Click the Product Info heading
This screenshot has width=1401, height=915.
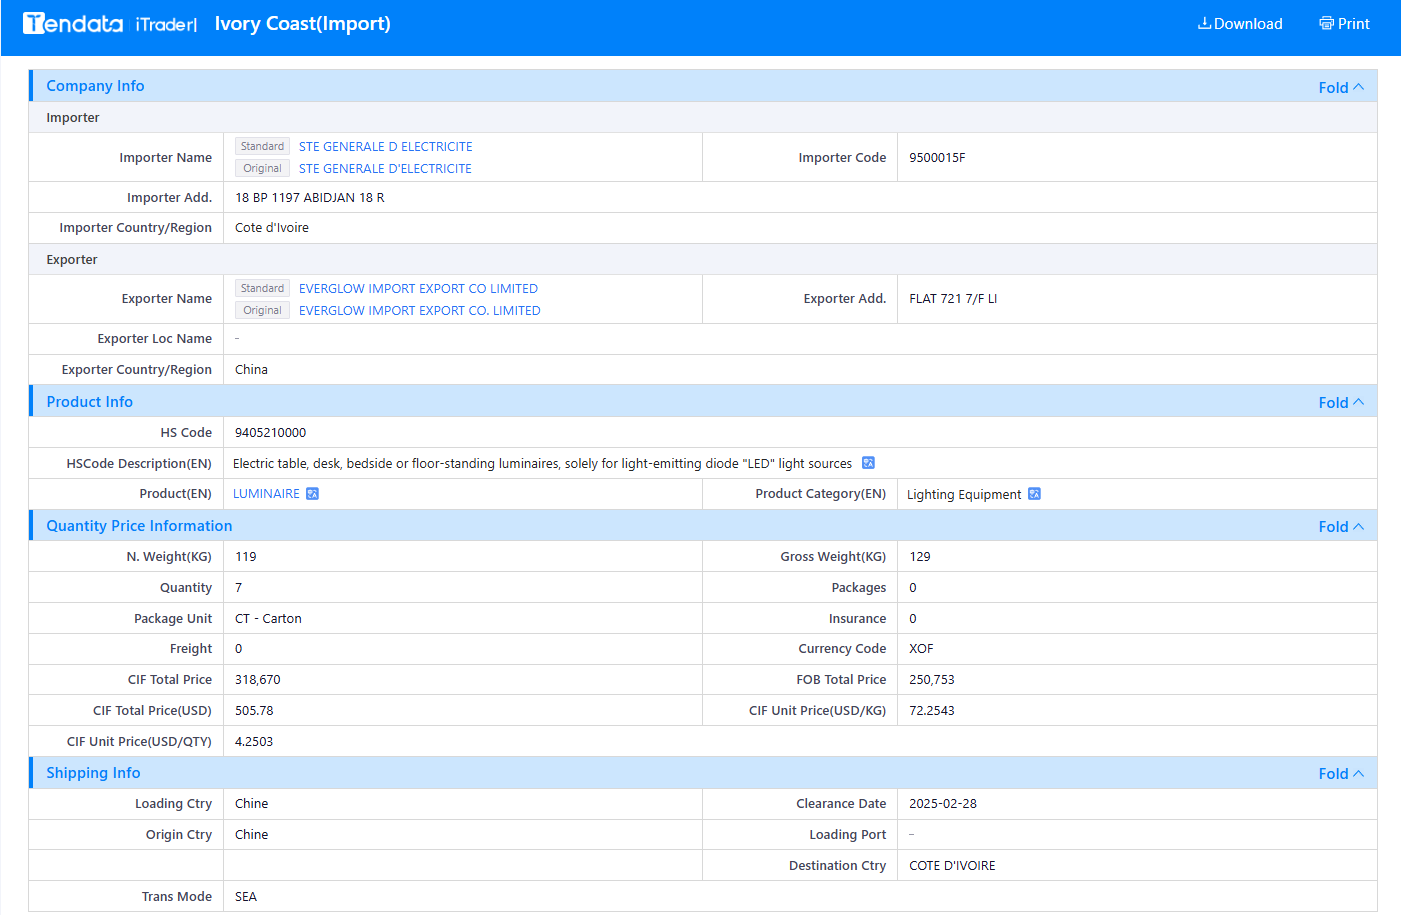pos(89,401)
